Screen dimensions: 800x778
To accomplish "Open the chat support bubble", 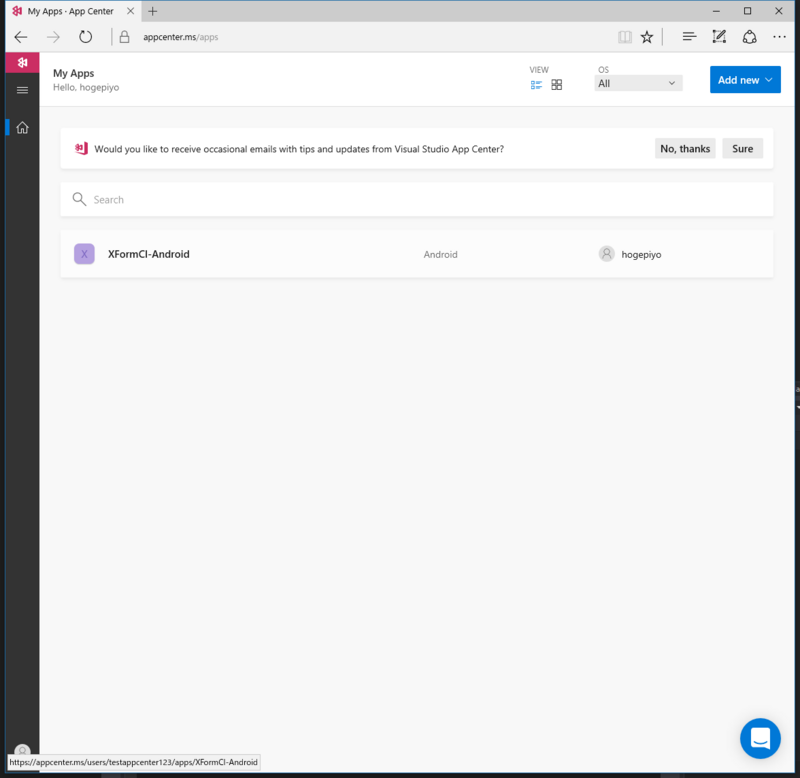I will [x=760, y=738].
